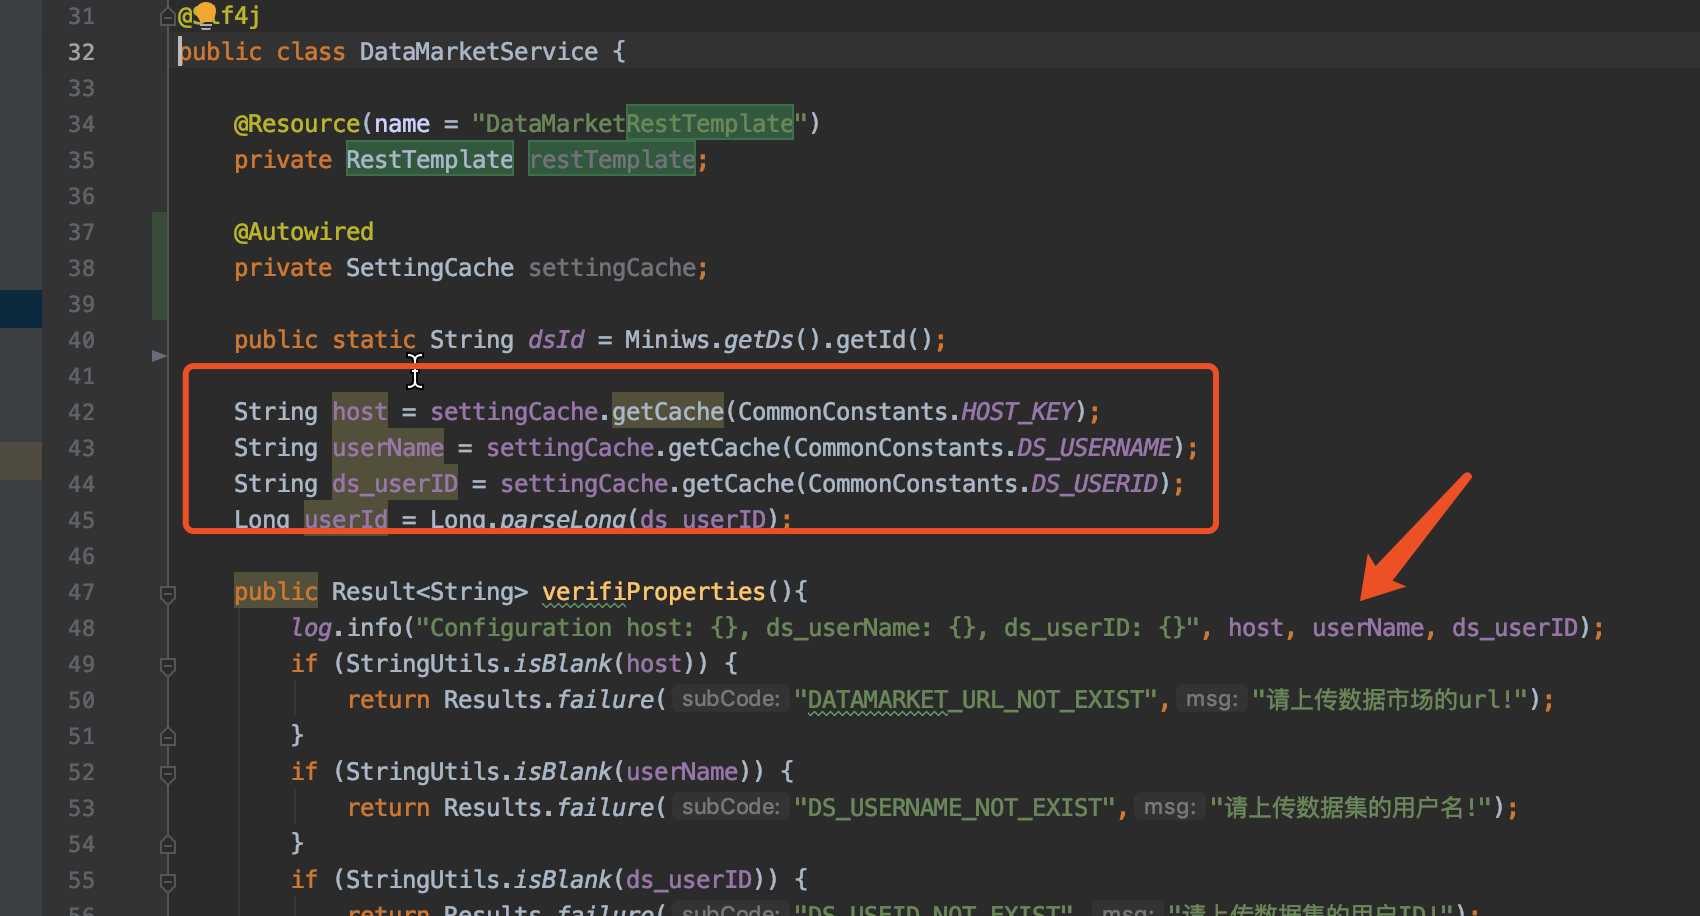Click line number 47 in the gutter

tap(81, 592)
